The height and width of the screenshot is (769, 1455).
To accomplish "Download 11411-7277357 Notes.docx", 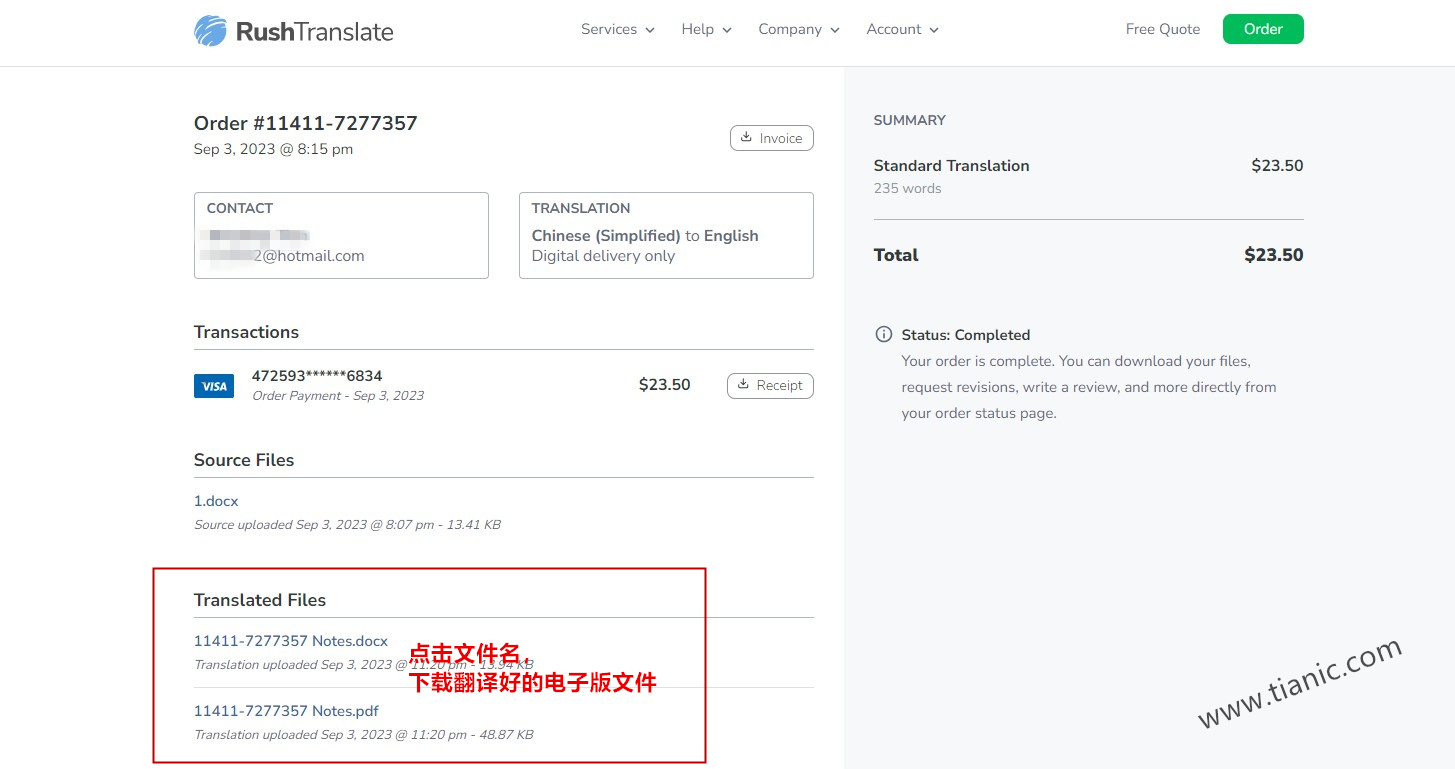I will point(291,641).
